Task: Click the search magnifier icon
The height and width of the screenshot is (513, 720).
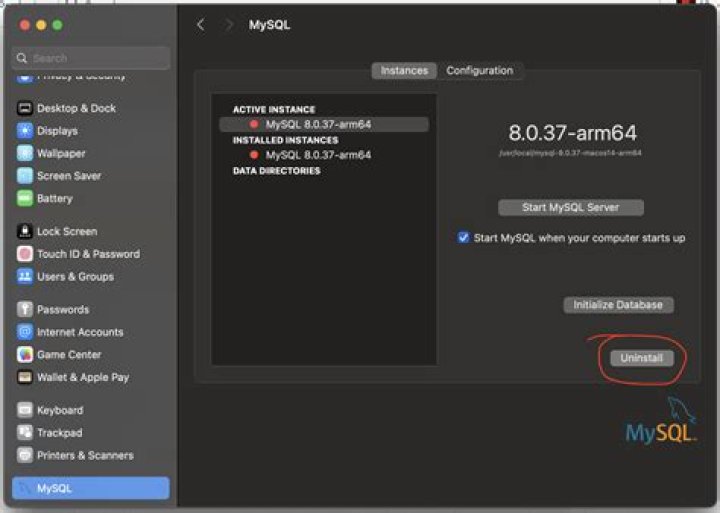Action: coord(22,58)
